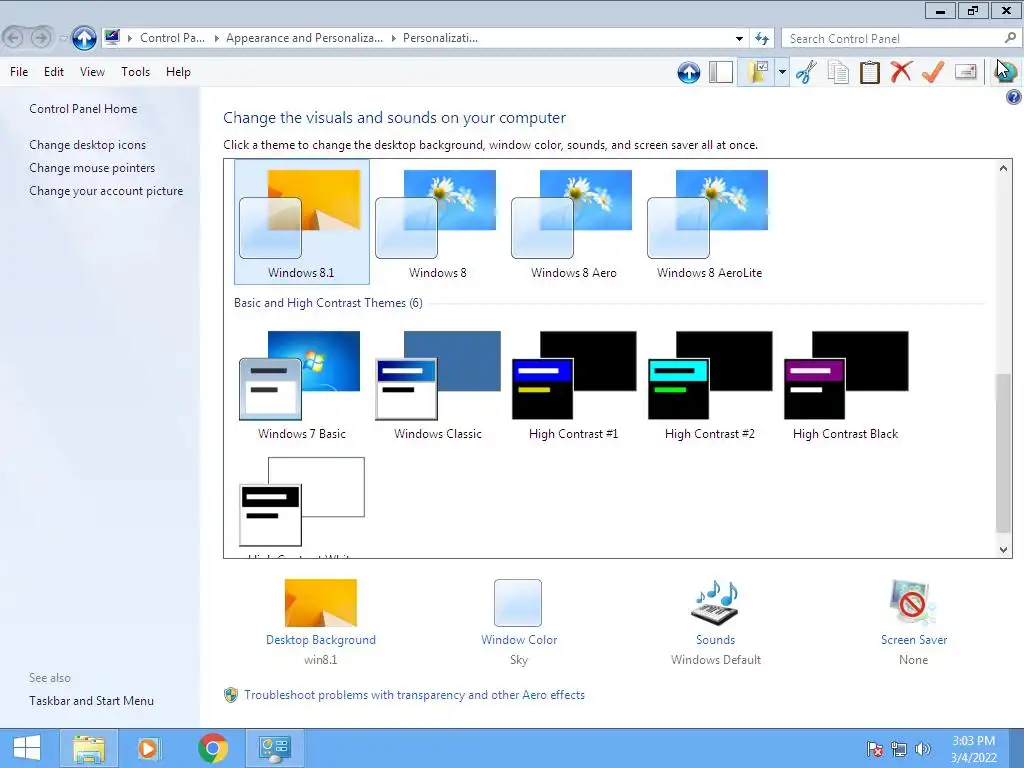Click the Windows Start button

tap(27, 748)
